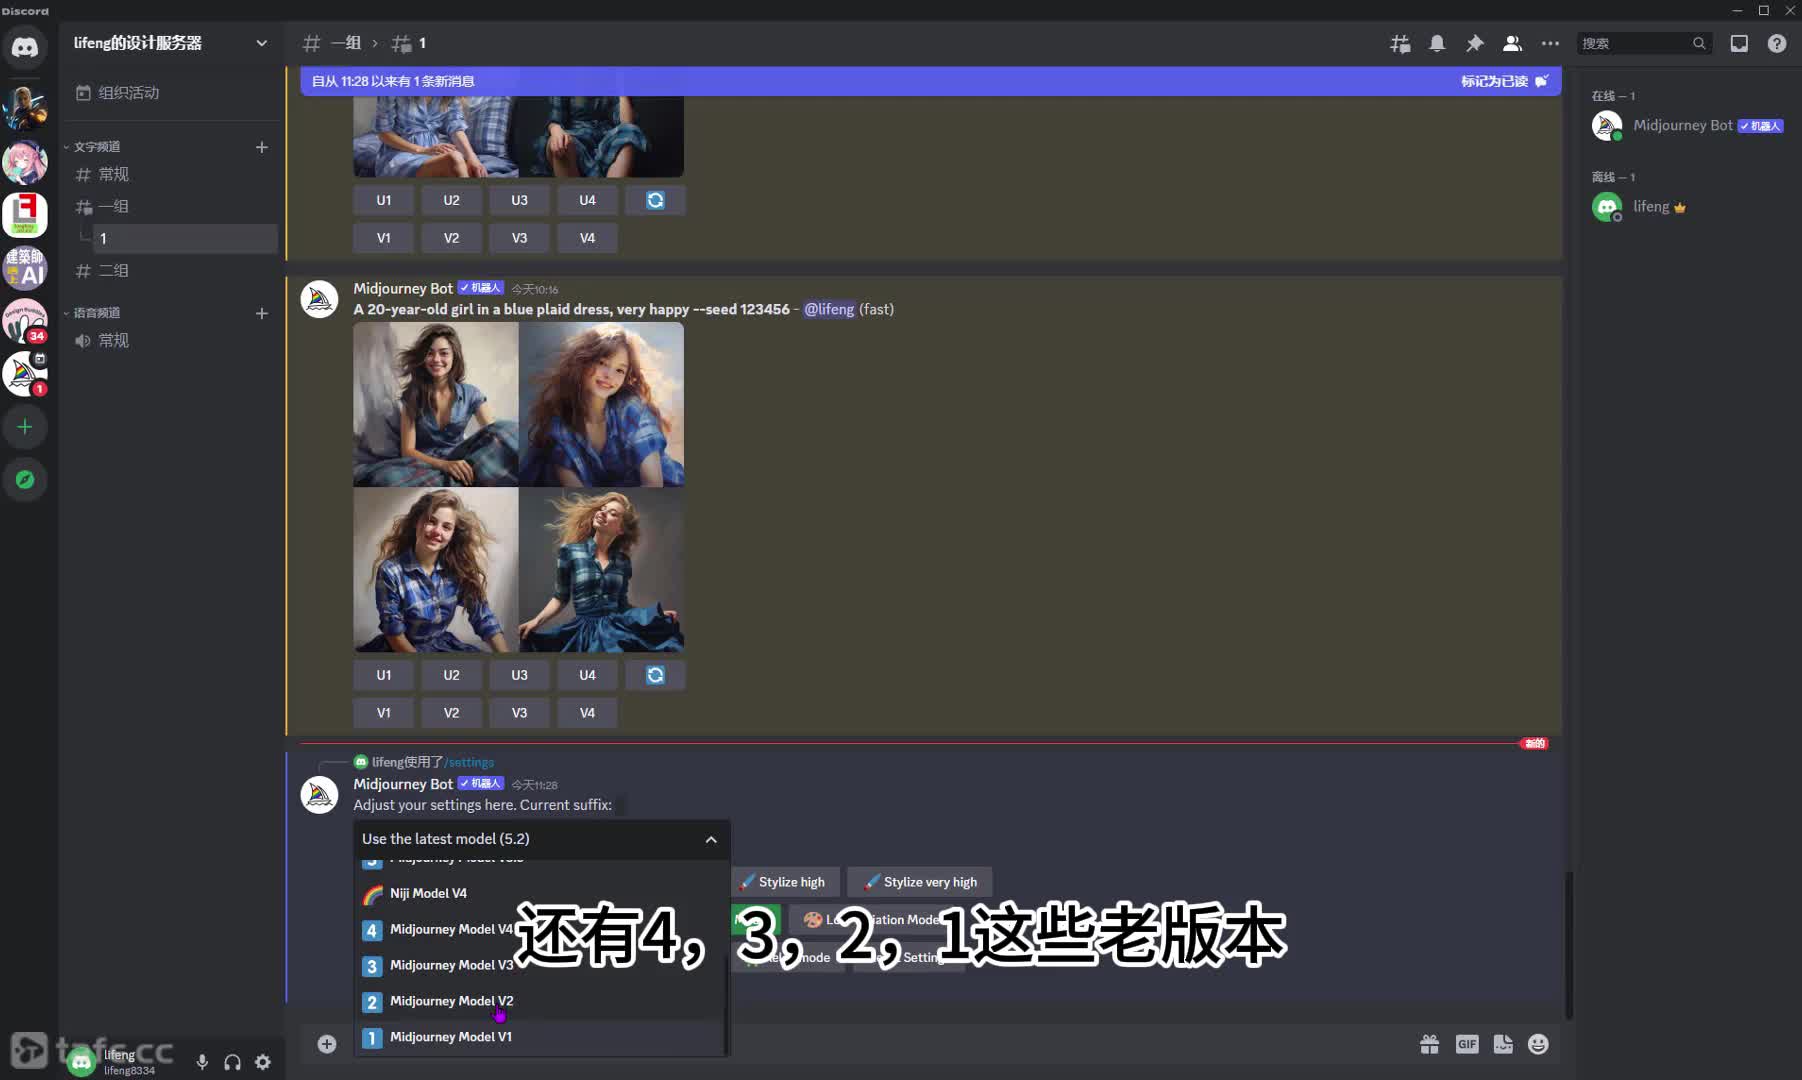
Task: Open the Midjourney sailboat server icon
Action: pos(25,374)
